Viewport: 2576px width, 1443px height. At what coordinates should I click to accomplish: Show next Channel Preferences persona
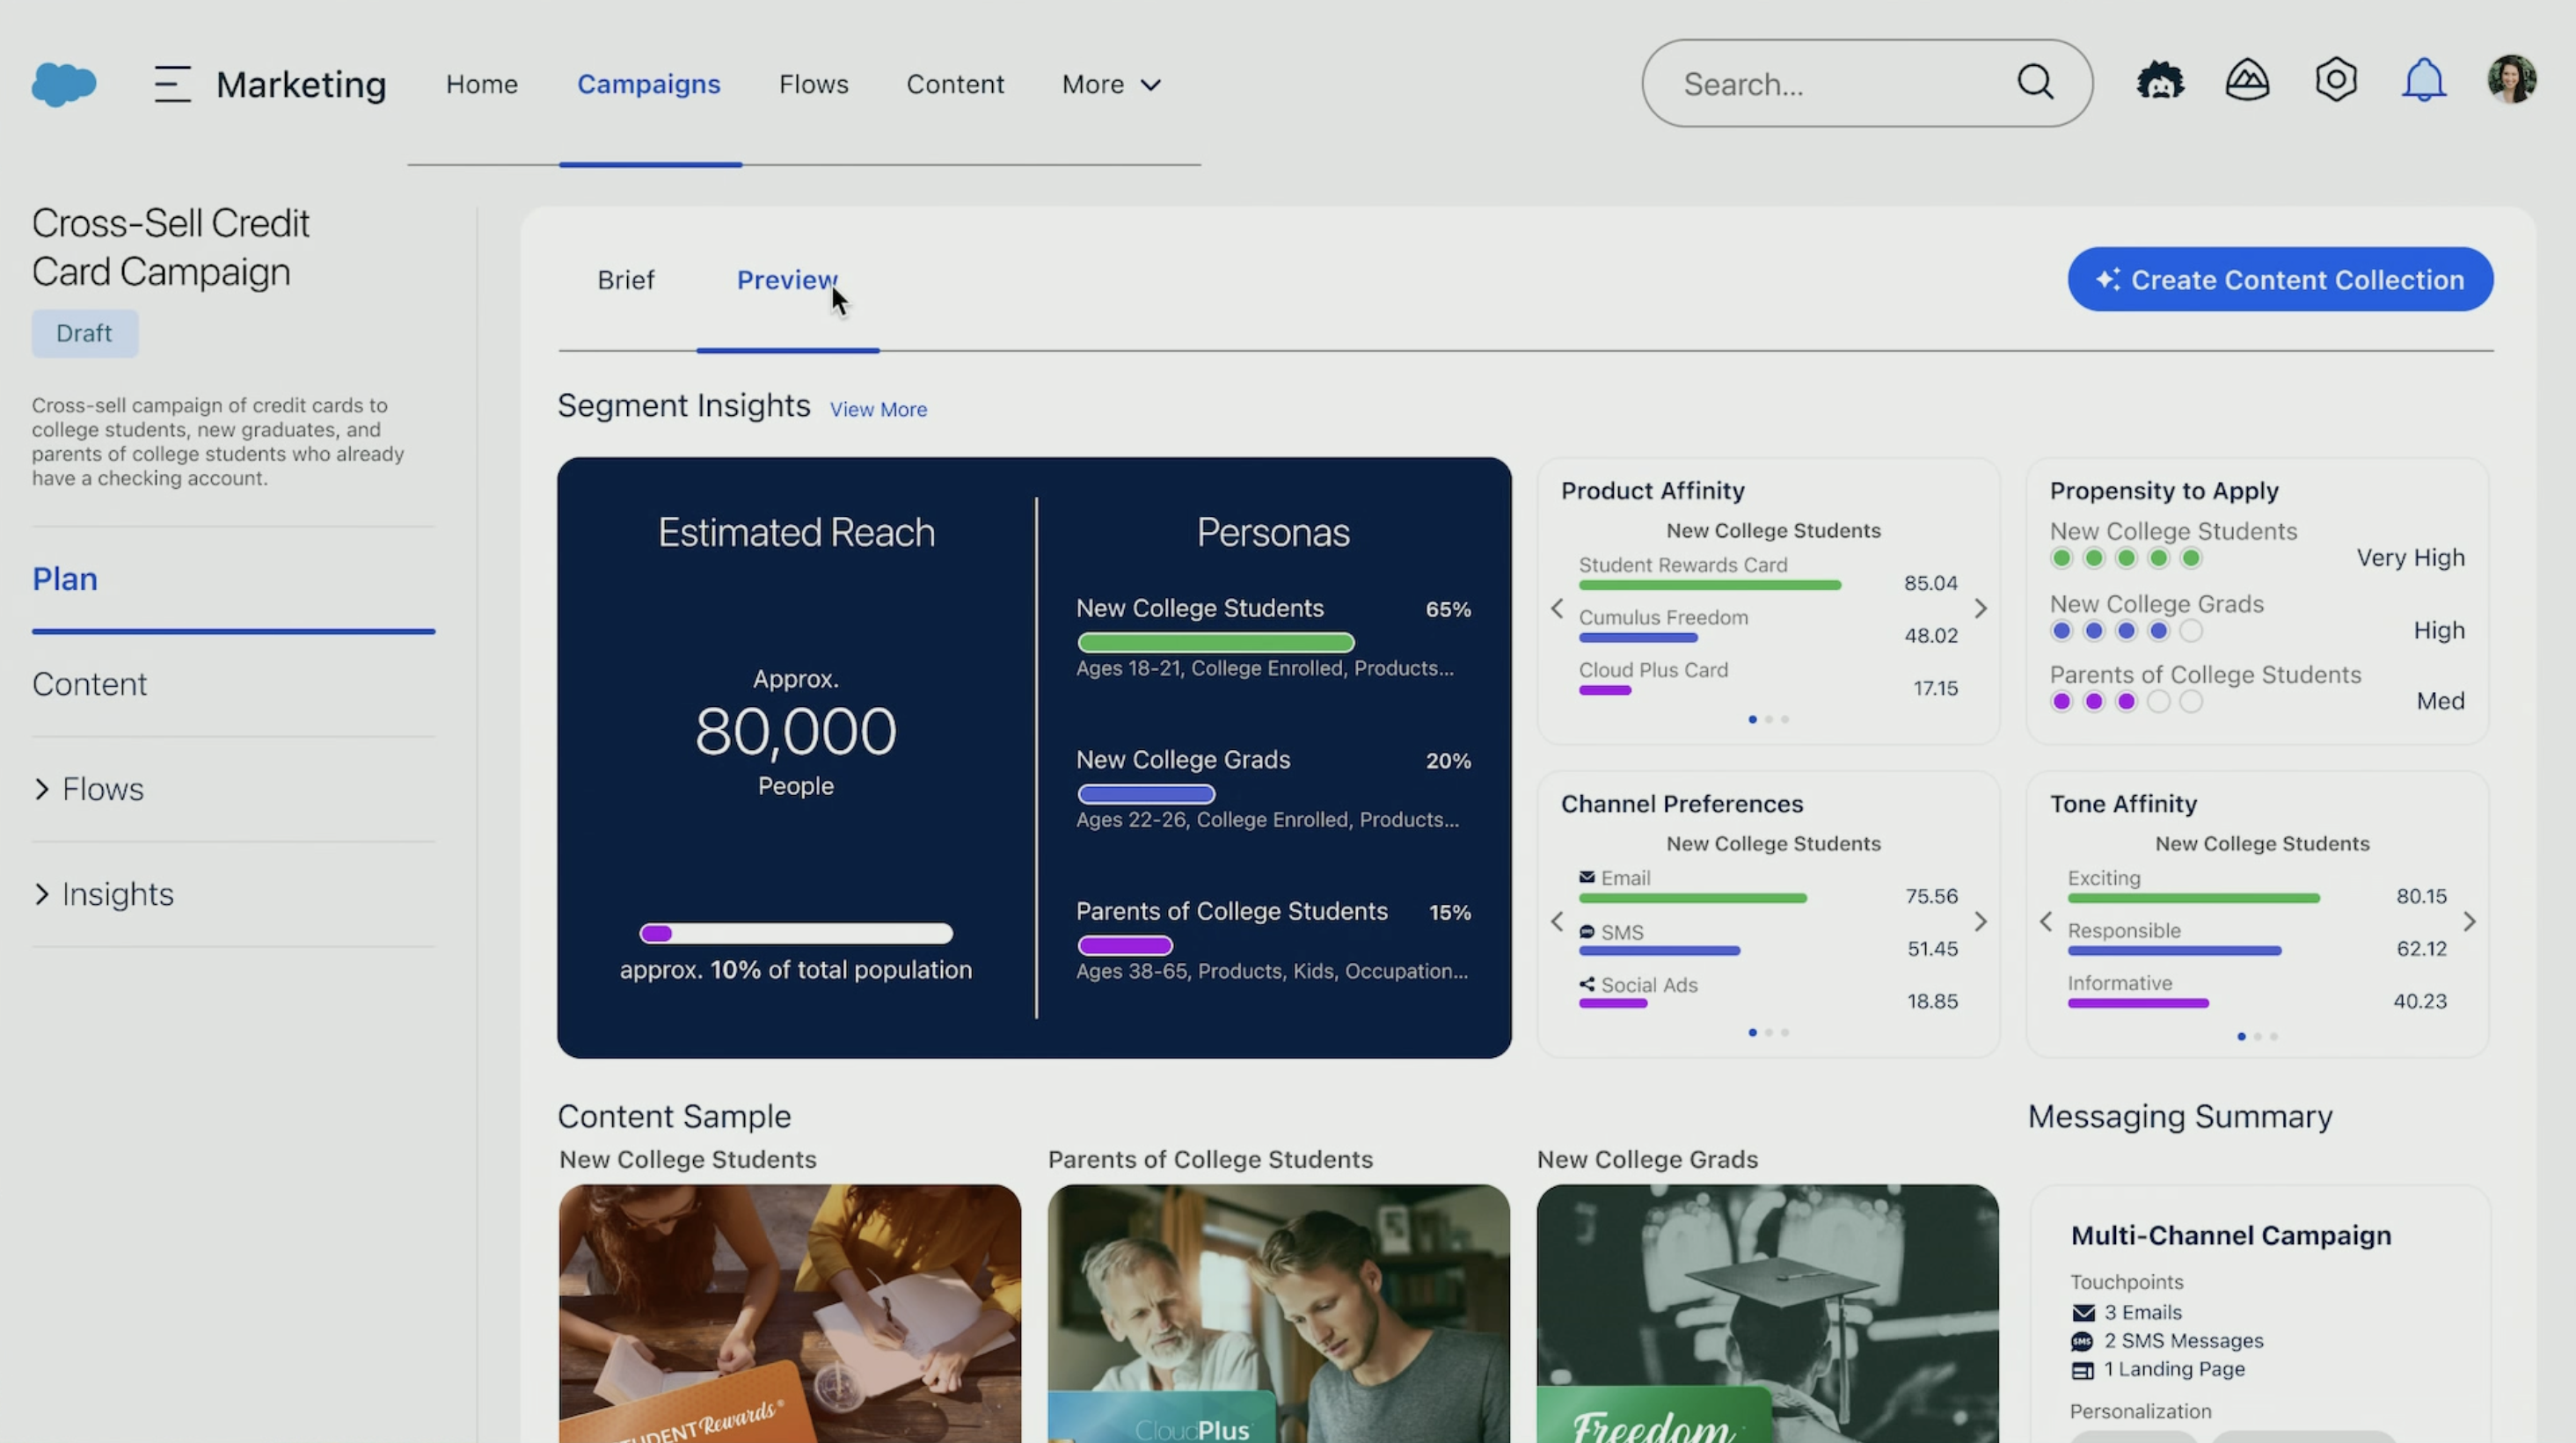pyautogui.click(x=1981, y=921)
